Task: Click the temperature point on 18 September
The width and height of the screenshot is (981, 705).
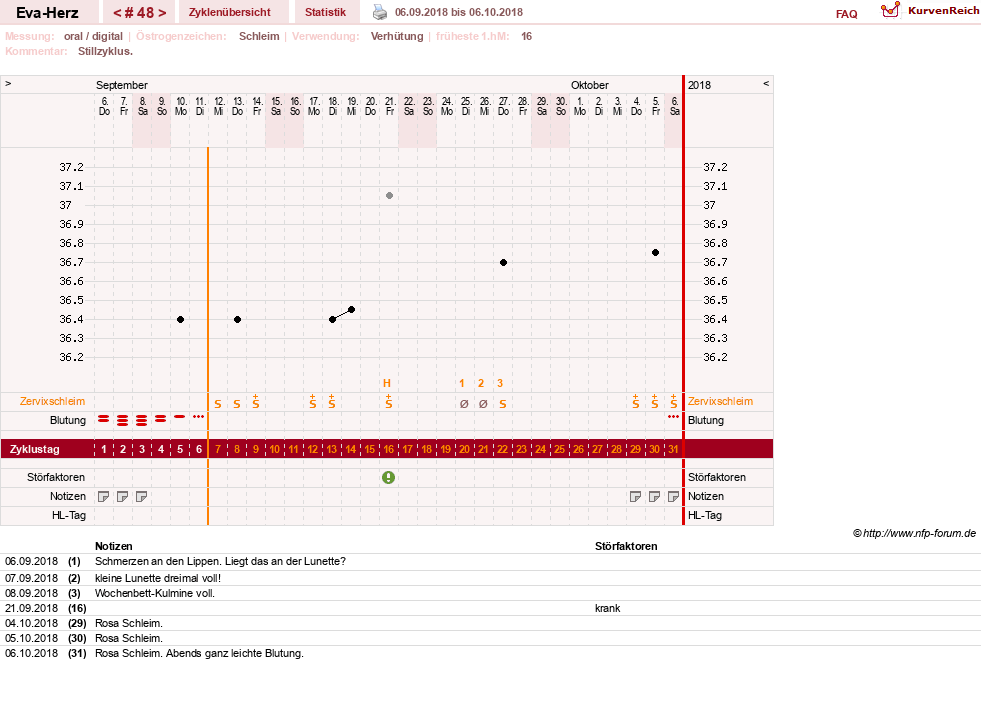Action: [x=332, y=320]
